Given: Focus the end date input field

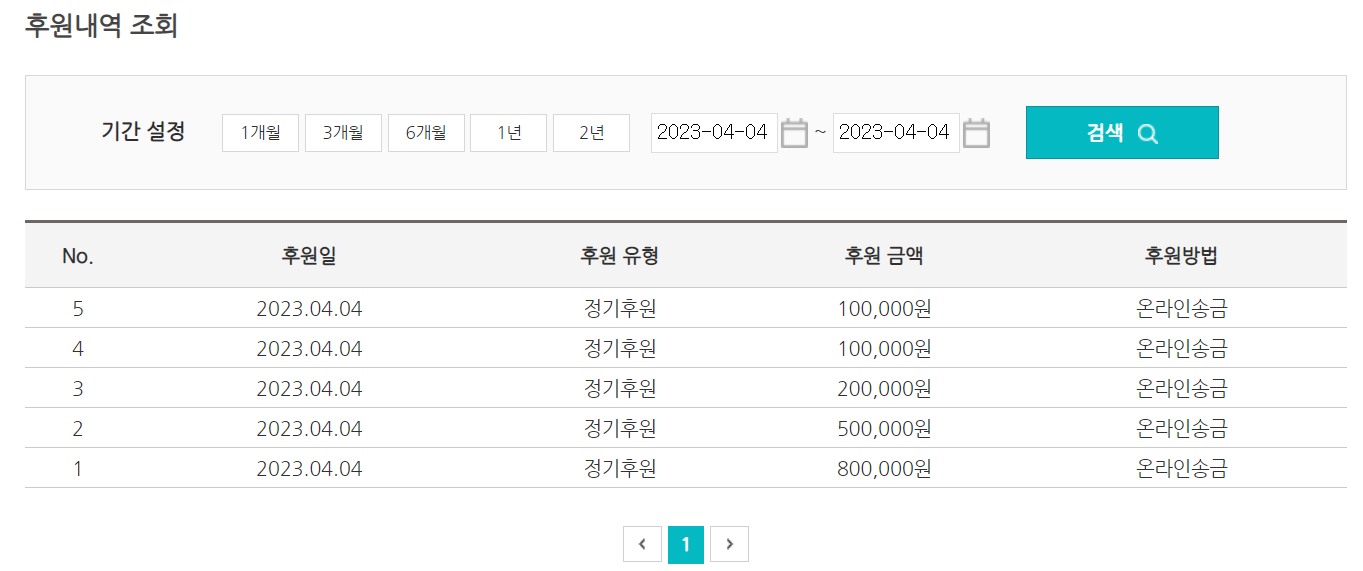Looking at the screenshot, I should click(896, 133).
